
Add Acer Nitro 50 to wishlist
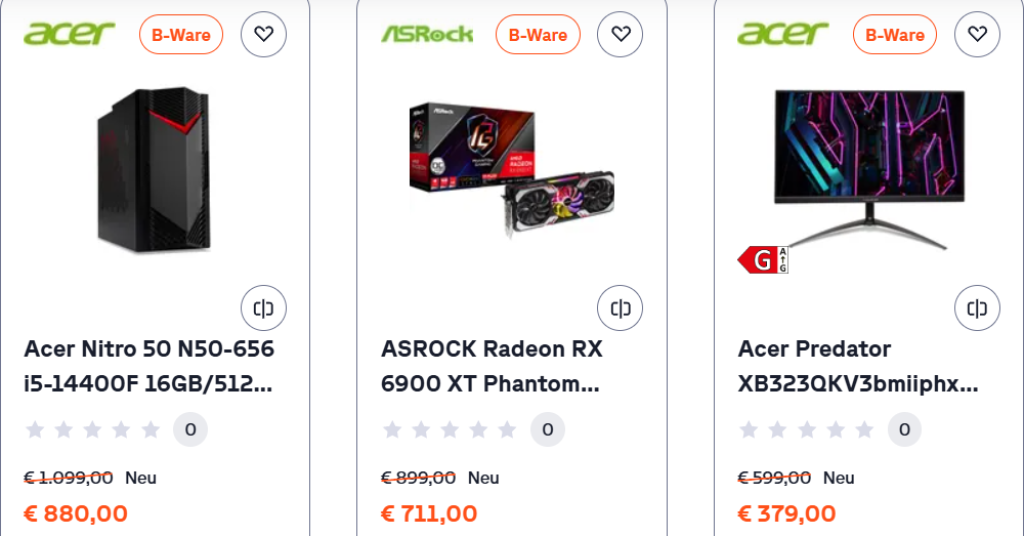pos(263,35)
